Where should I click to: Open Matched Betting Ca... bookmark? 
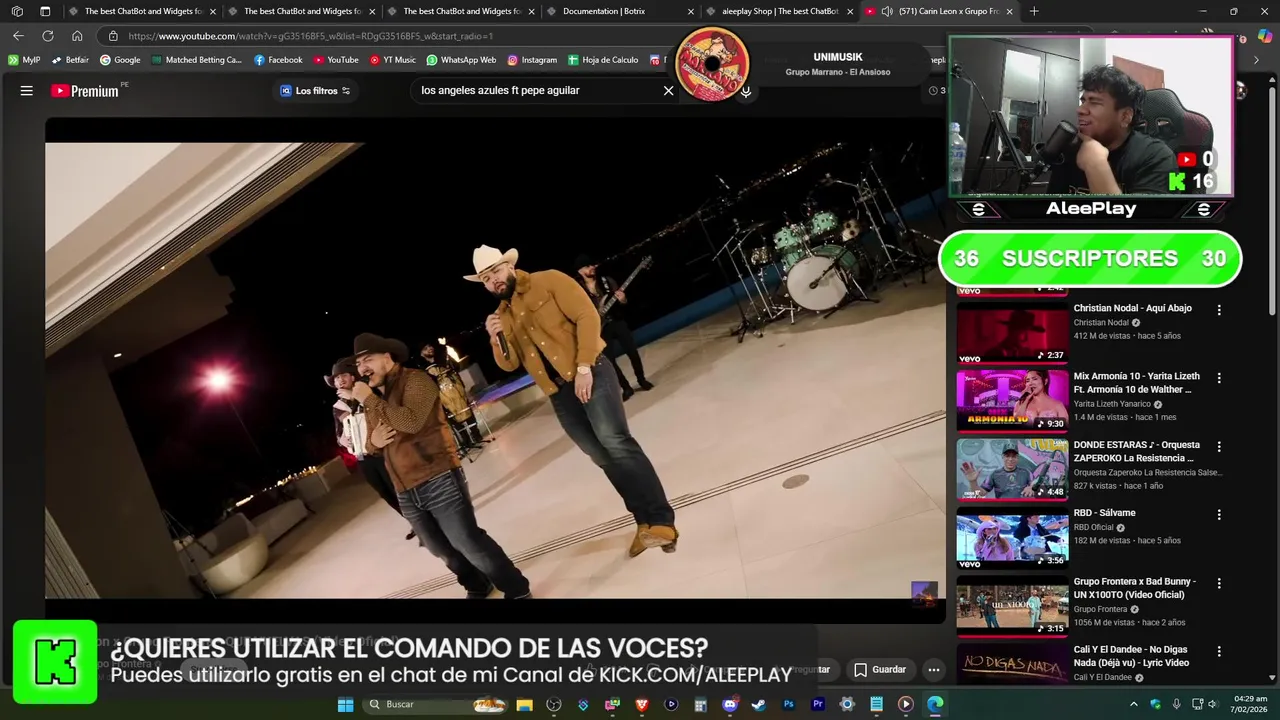pos(197,60)
